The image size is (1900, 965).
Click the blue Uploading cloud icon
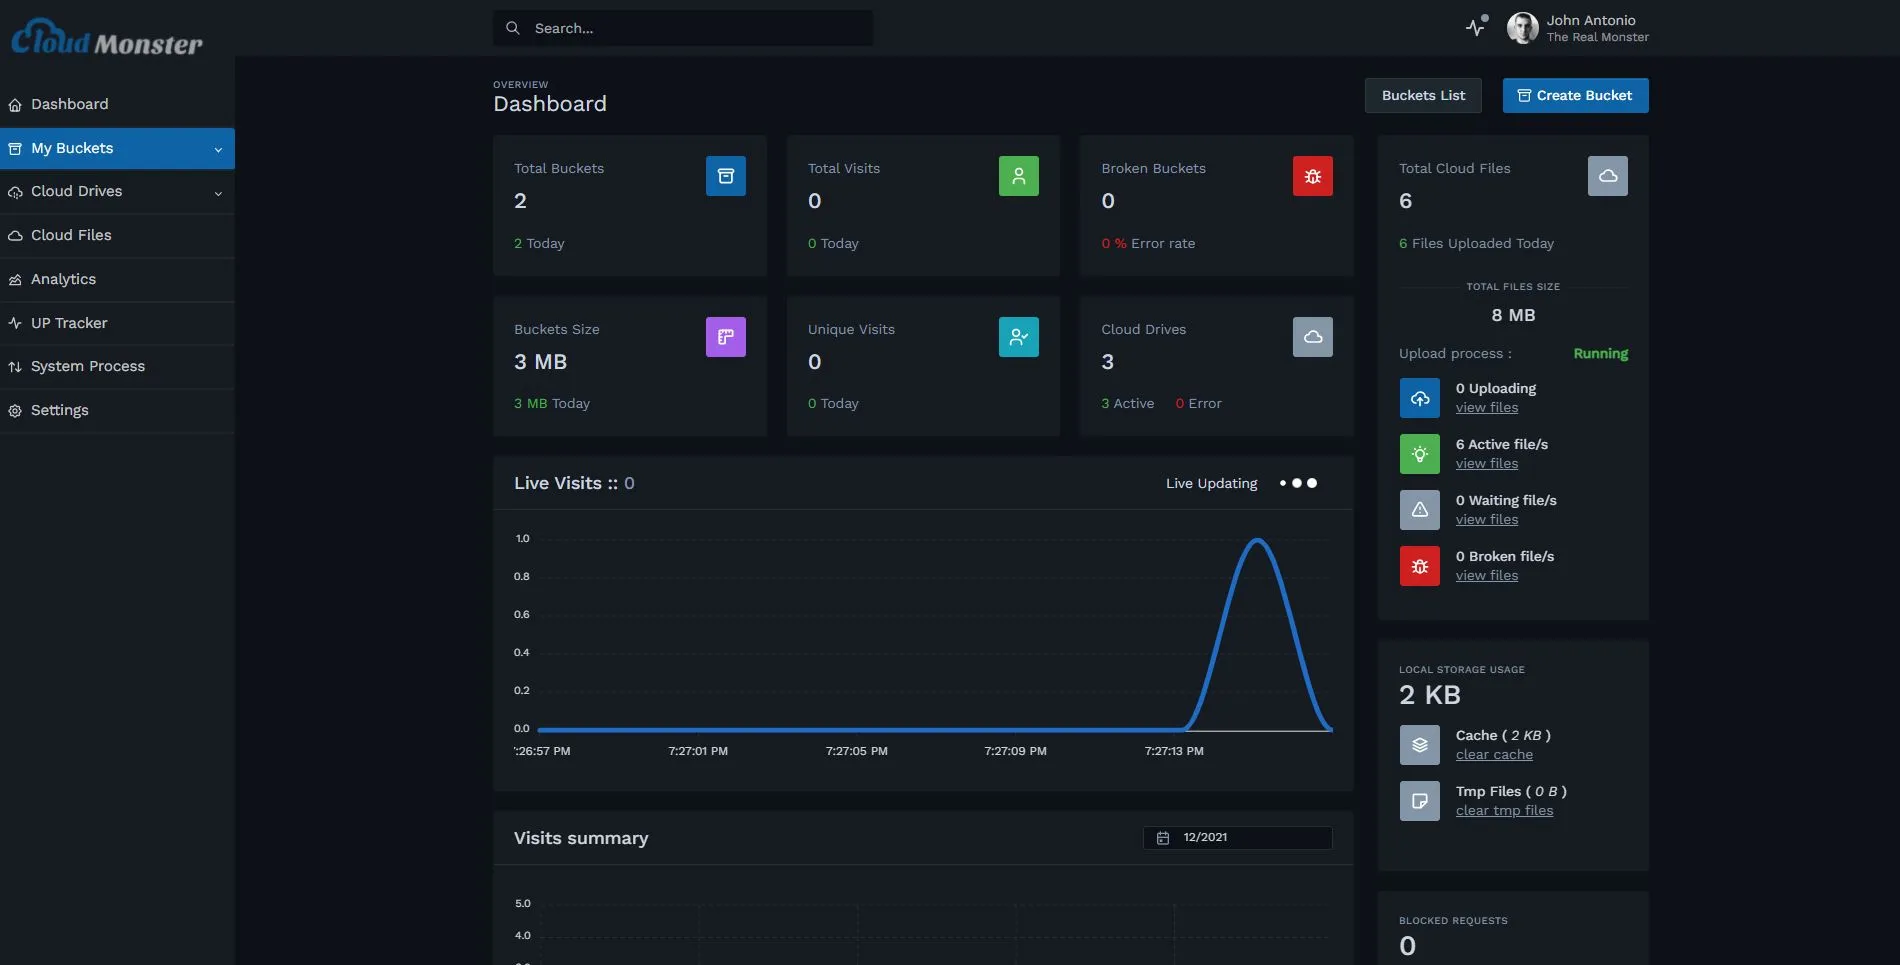tap(1419, 398)
